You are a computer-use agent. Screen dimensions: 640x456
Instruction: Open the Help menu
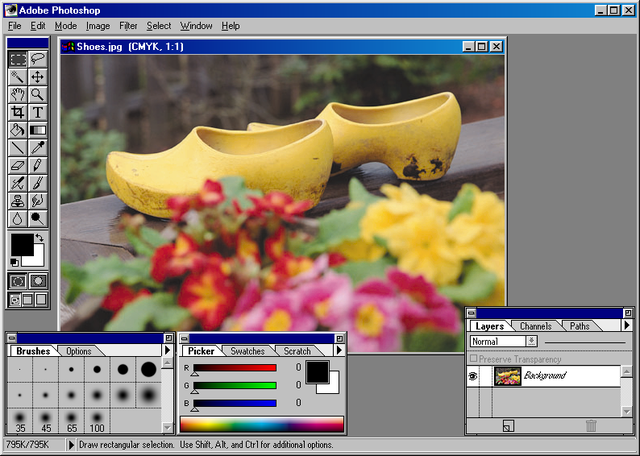click(231, 26)
